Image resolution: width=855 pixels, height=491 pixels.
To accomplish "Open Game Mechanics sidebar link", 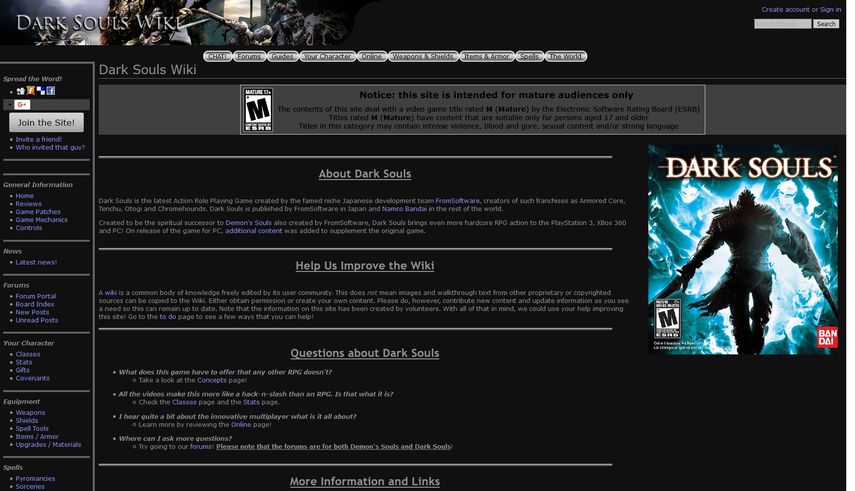I will tap(41, 220).
